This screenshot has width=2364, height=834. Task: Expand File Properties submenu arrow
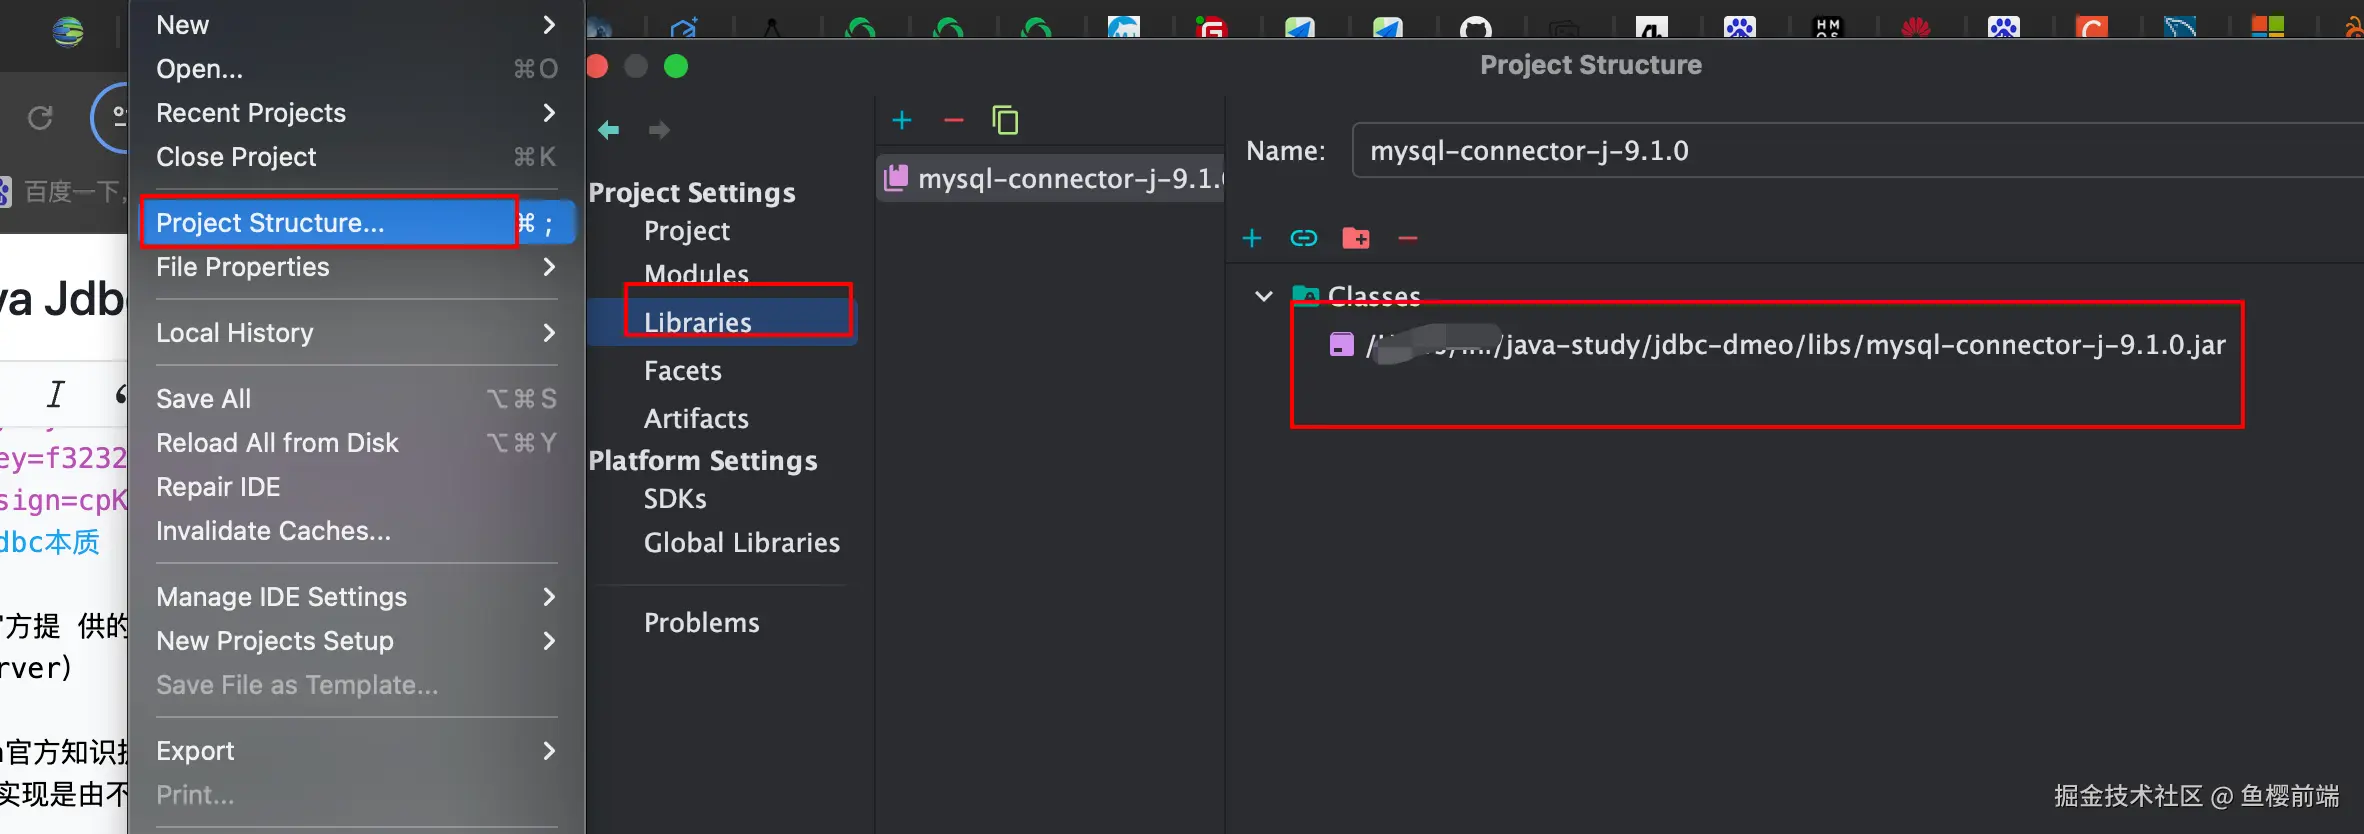pos(549,267)
